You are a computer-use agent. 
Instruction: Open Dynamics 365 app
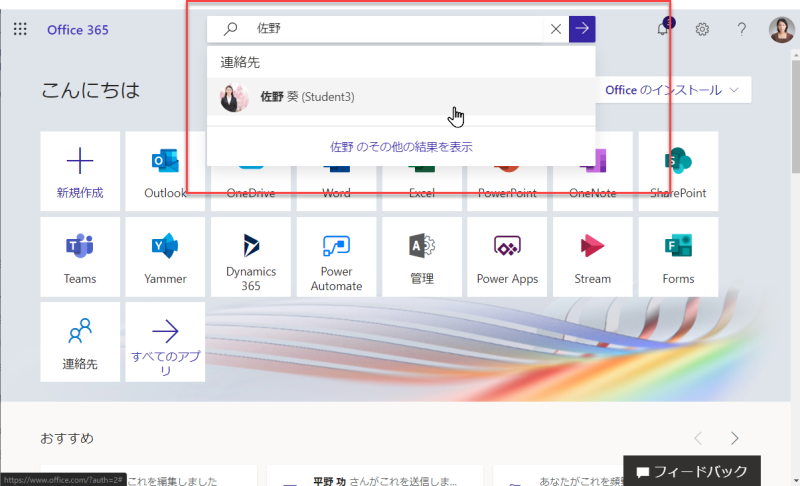pos(251,257)
